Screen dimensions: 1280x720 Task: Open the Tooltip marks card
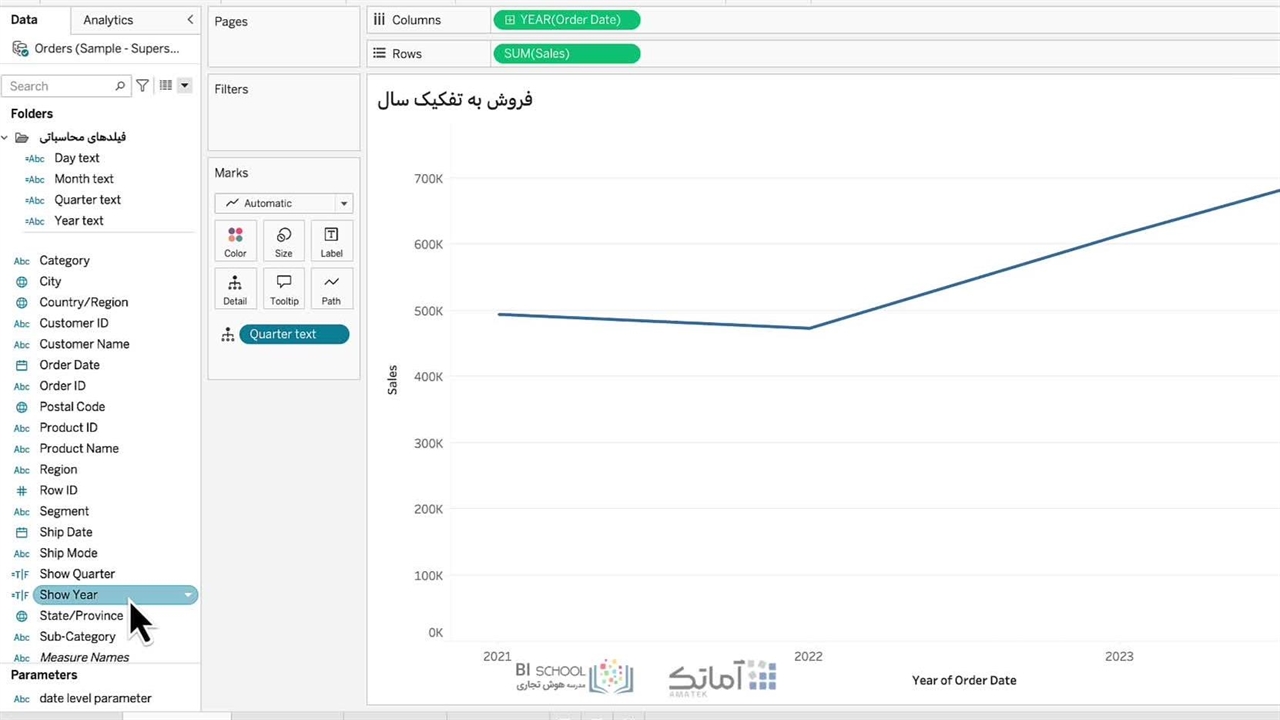tap(284, 289)
